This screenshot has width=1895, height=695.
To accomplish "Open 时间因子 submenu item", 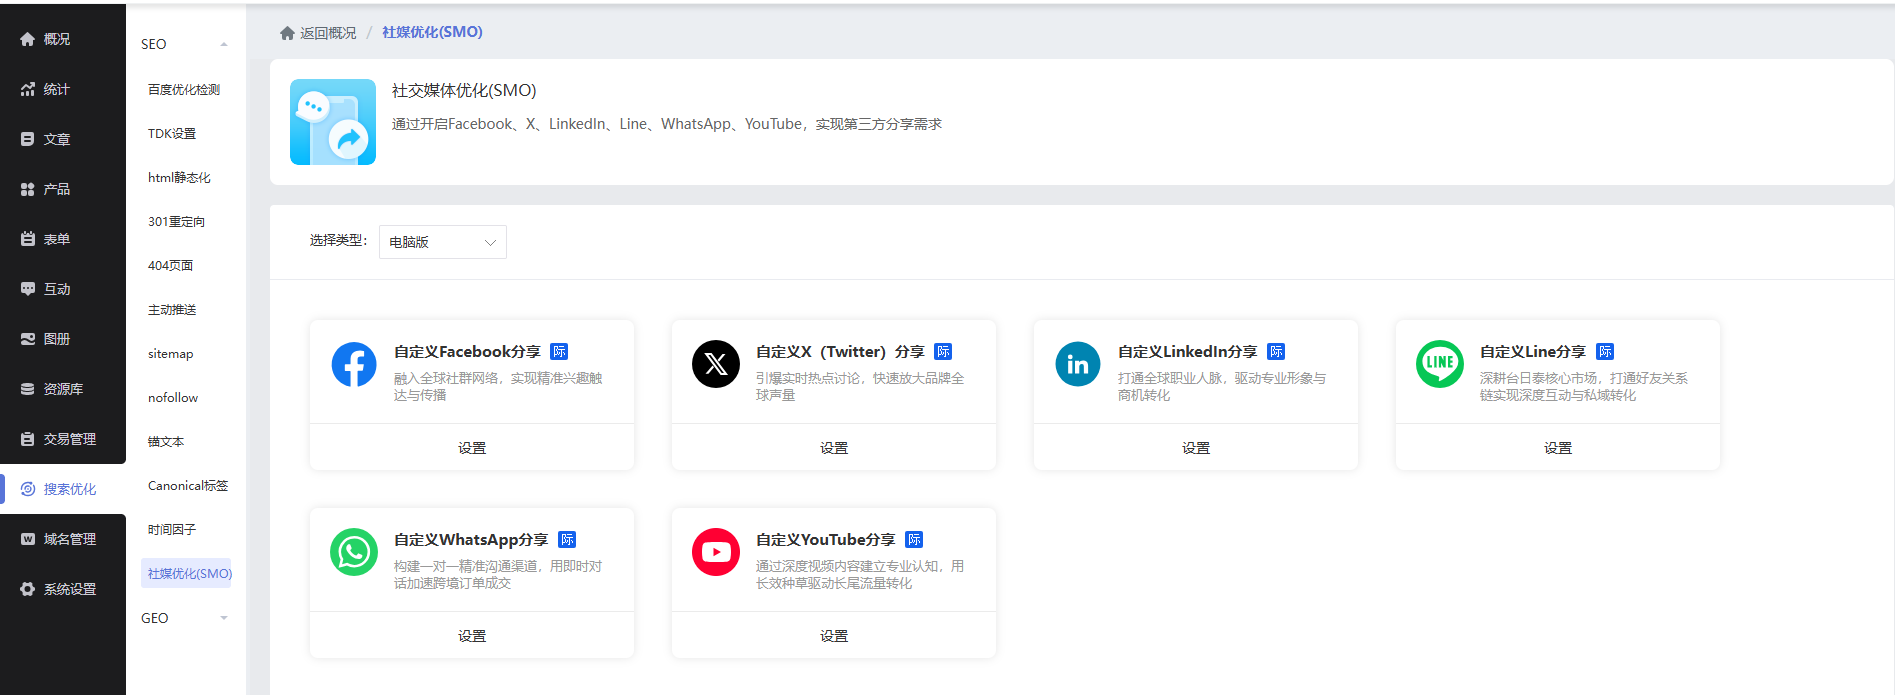I will [172, 530].
